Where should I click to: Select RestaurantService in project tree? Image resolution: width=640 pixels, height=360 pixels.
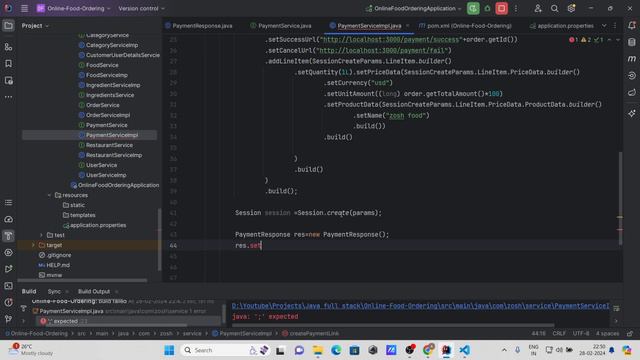pyautogui.click(x=109, y=145)
